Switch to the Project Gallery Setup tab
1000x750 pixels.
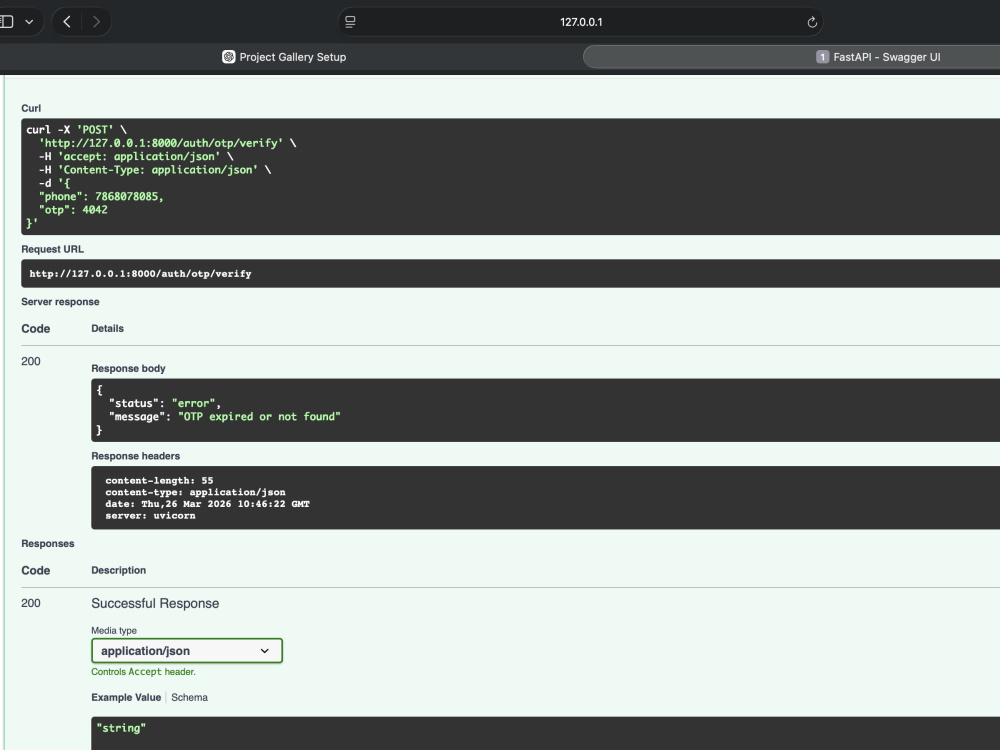pyautogui.click(x=284, y=57)
